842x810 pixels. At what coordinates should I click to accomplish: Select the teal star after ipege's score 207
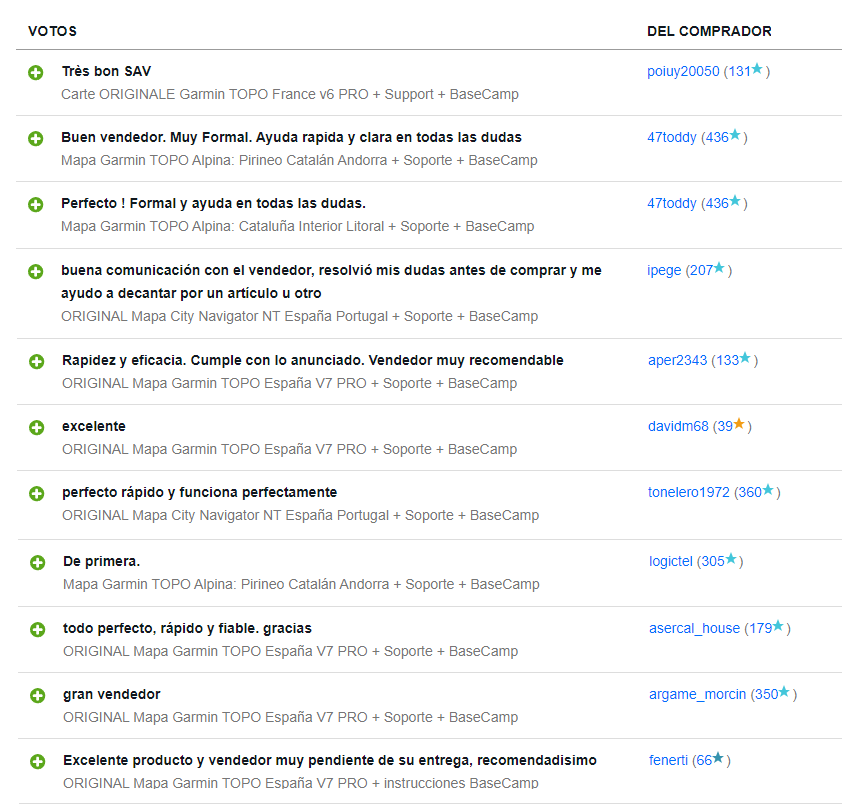[x=719, y=267]
